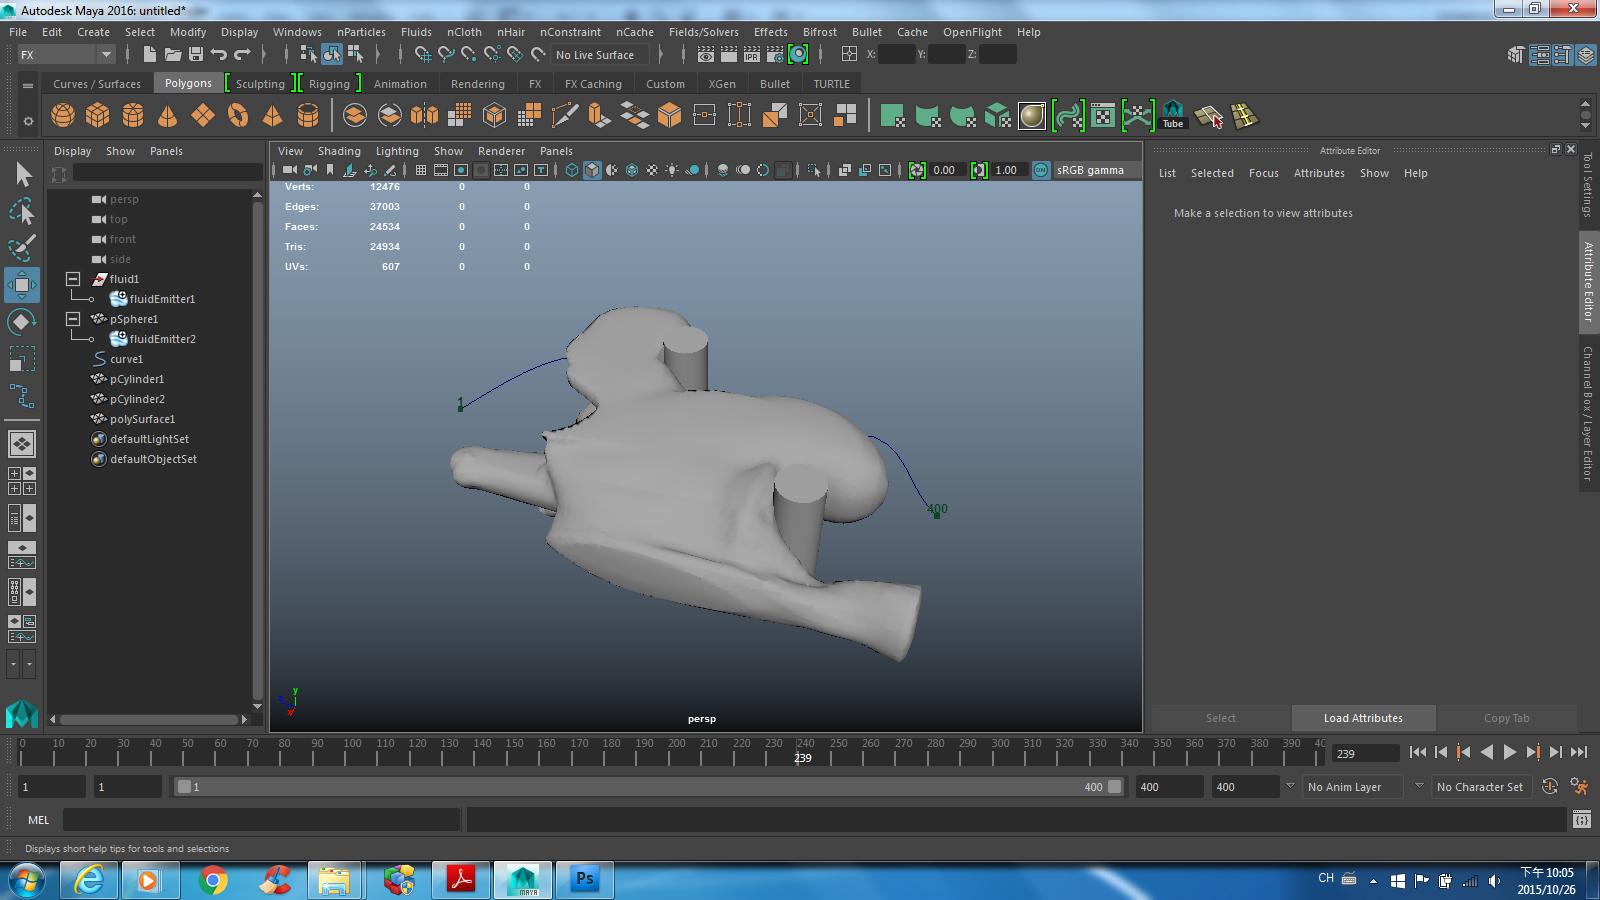Create a polygon cylinder from the shelf
Screen dimensions: 1600x900
pos(132,115)
